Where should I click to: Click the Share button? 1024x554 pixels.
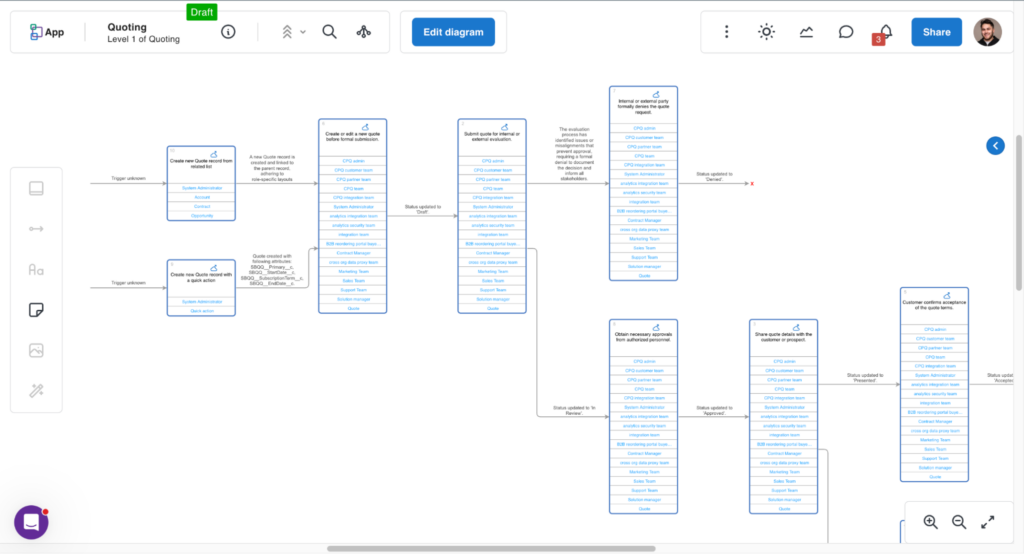(x=936, y=32)
